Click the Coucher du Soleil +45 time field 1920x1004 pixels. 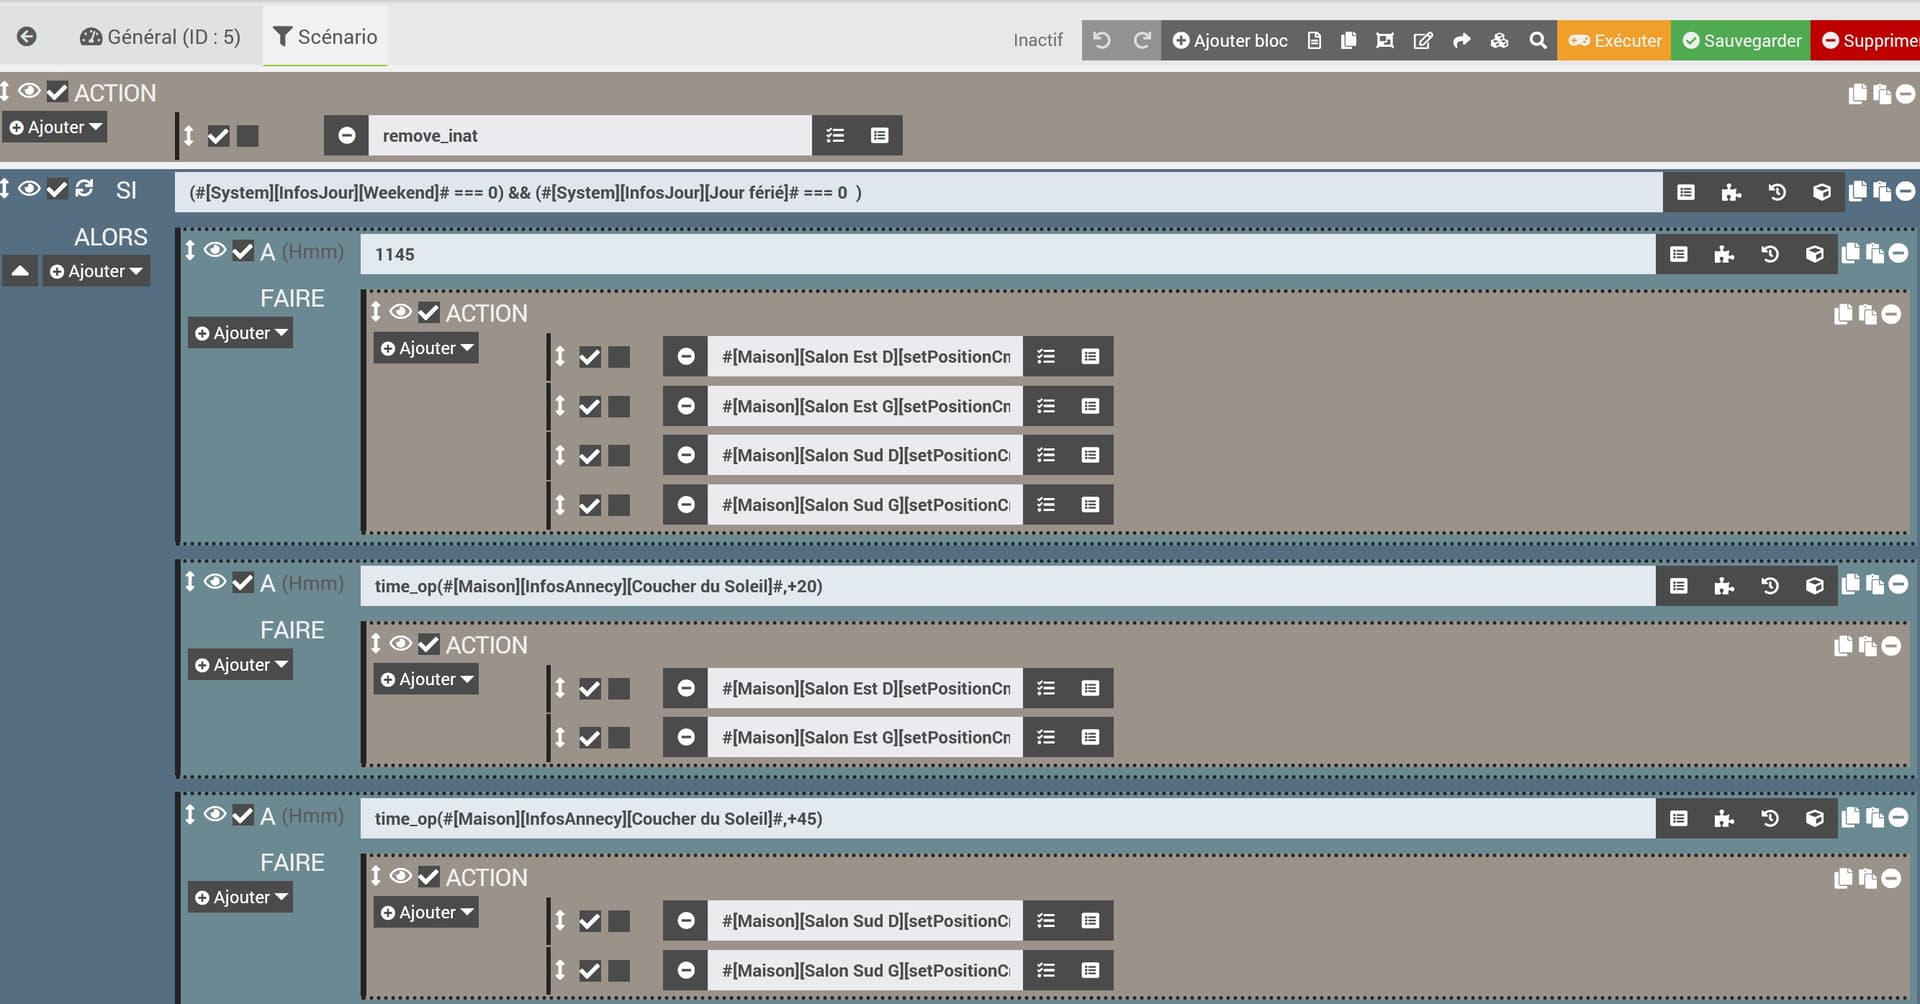tap(1007, 818)
